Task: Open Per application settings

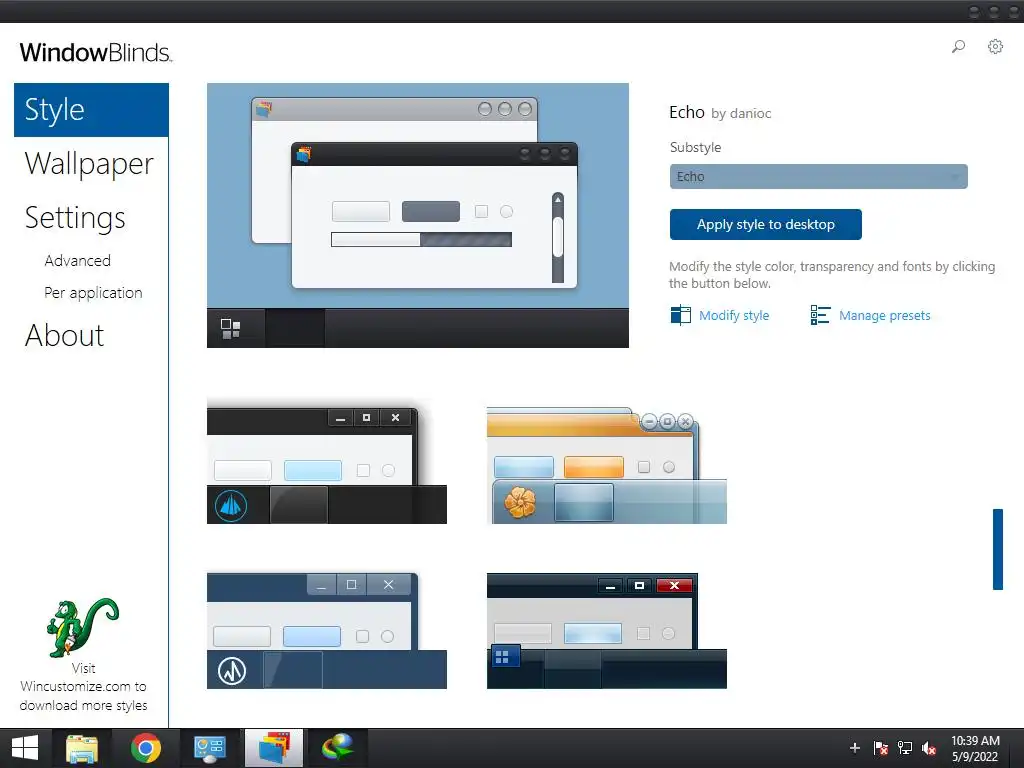Action: [x=93, y=293]
